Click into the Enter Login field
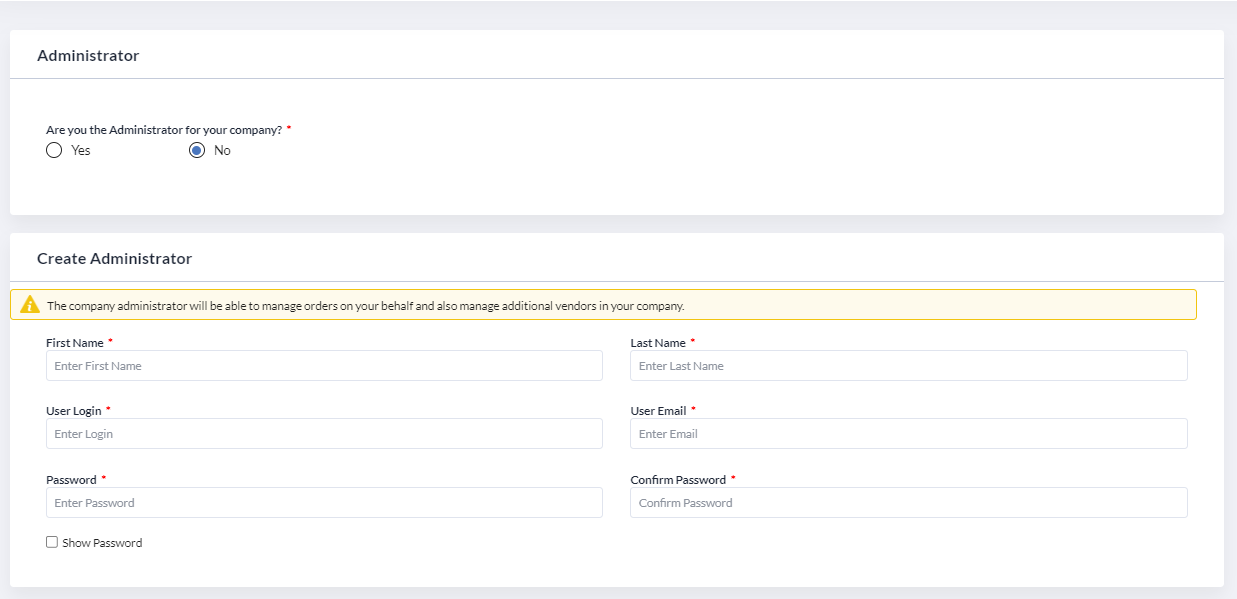This screenshot has width=1237, height=599. (x=324, y=433)
